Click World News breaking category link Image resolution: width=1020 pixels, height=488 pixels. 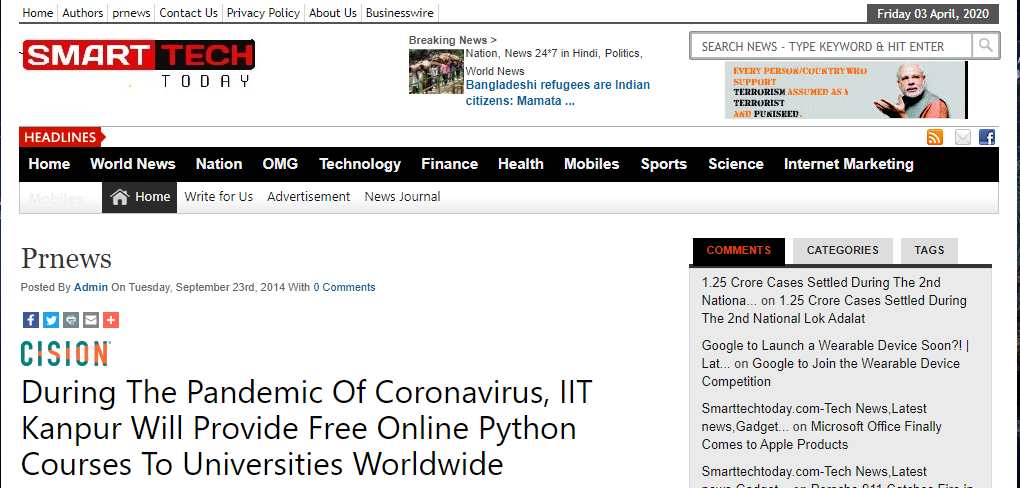tap(495, 71)
